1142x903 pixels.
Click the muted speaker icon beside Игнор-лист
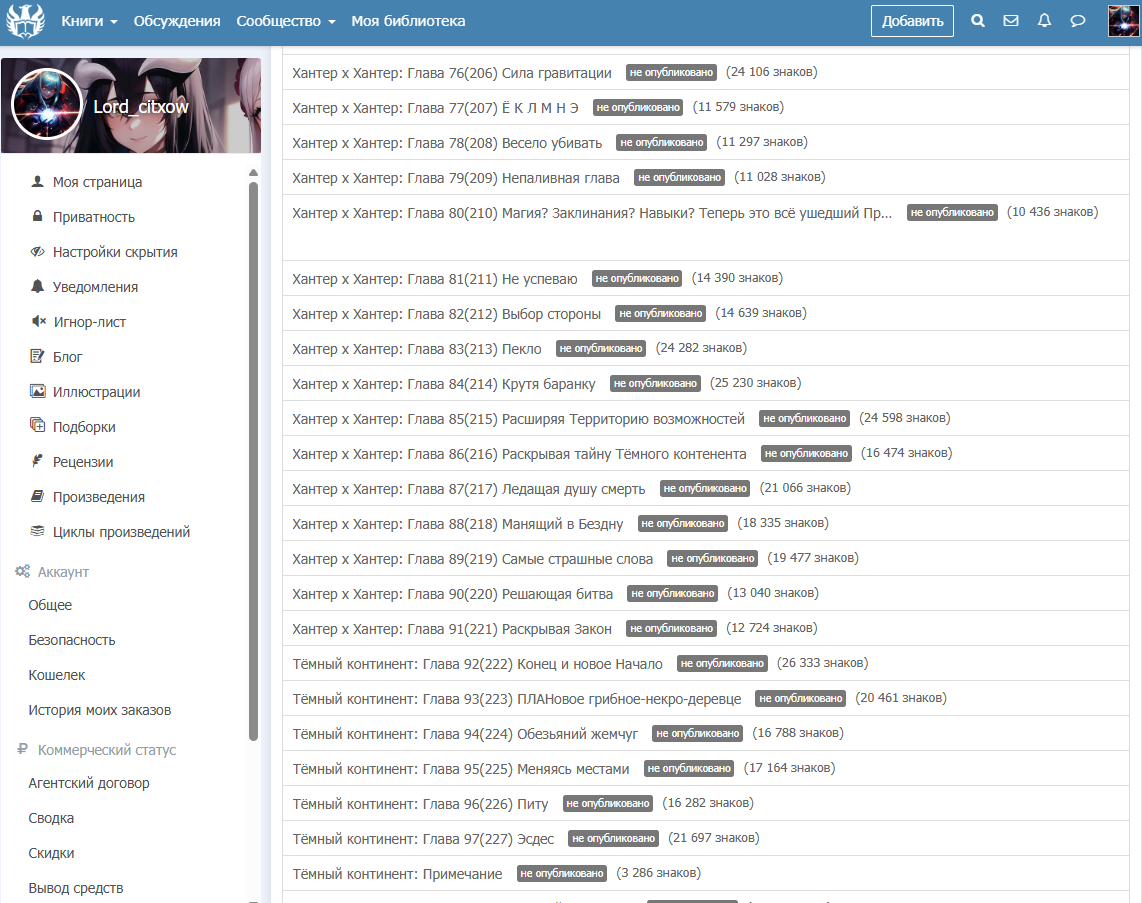tap(39, 321)
